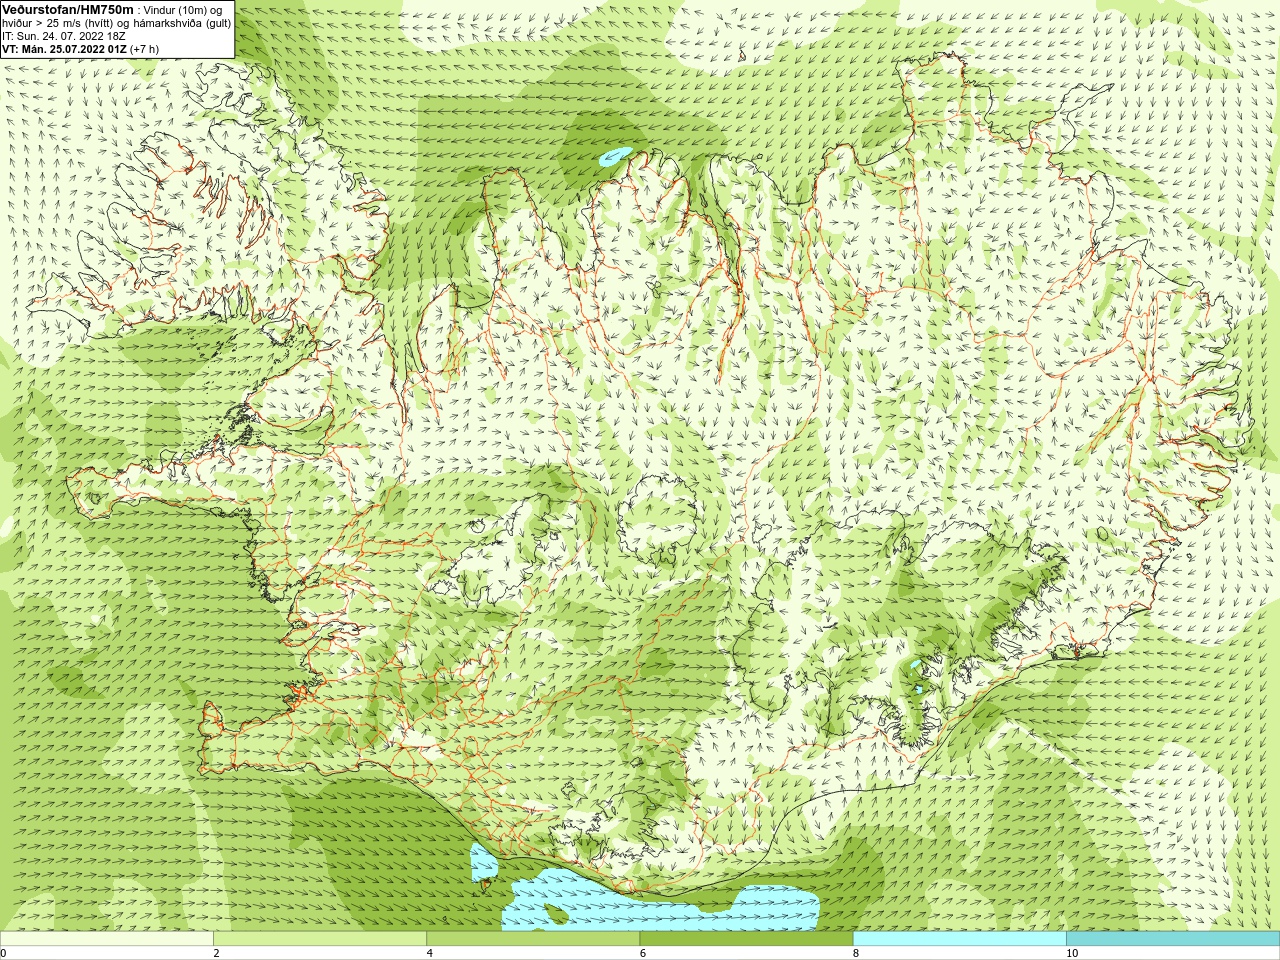The image size is (1280, 960).
Task: Click the 4–6 medium green legend swatch
Action: (533, 939)
